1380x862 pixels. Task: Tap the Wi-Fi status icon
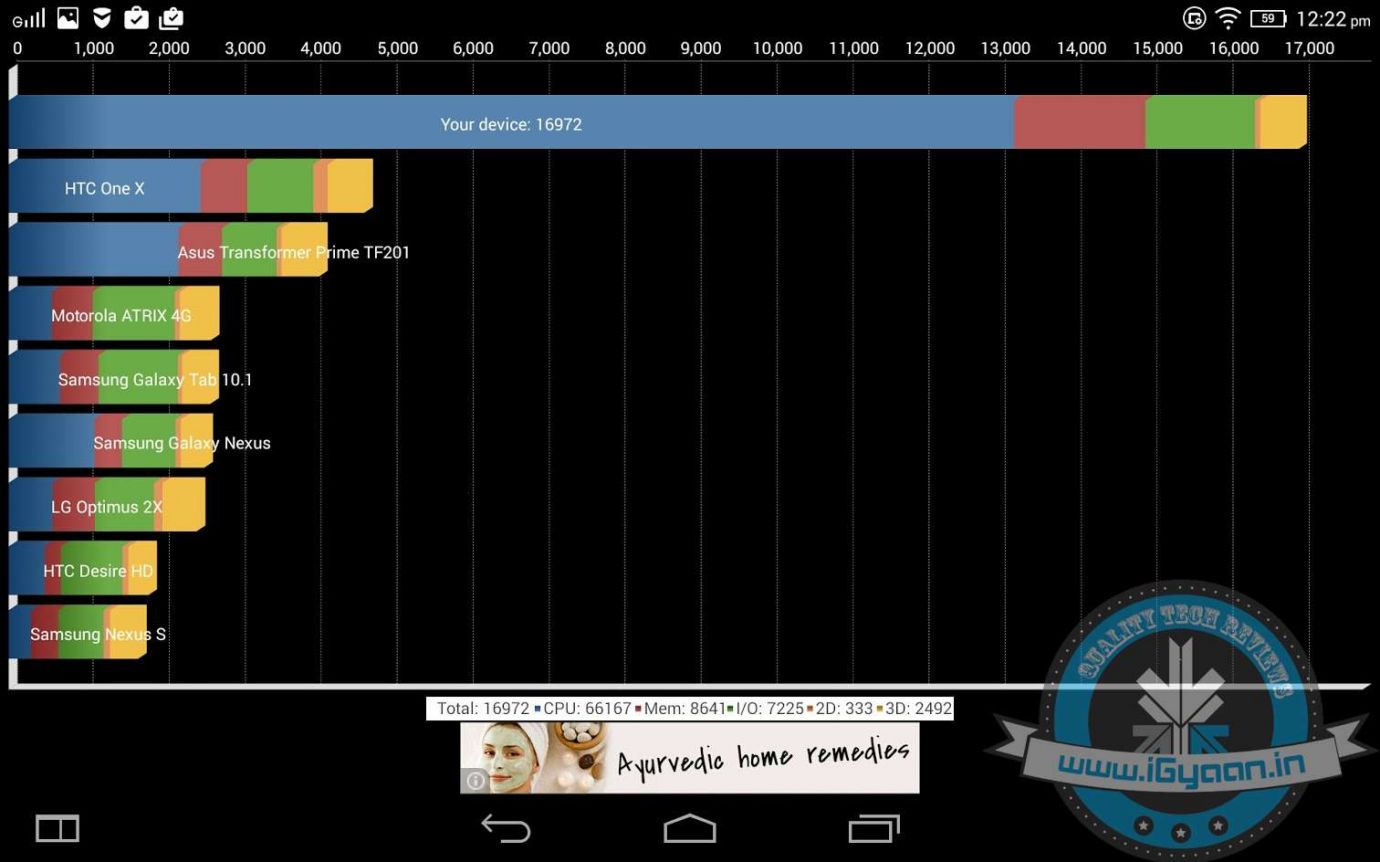click(1228, 19)
